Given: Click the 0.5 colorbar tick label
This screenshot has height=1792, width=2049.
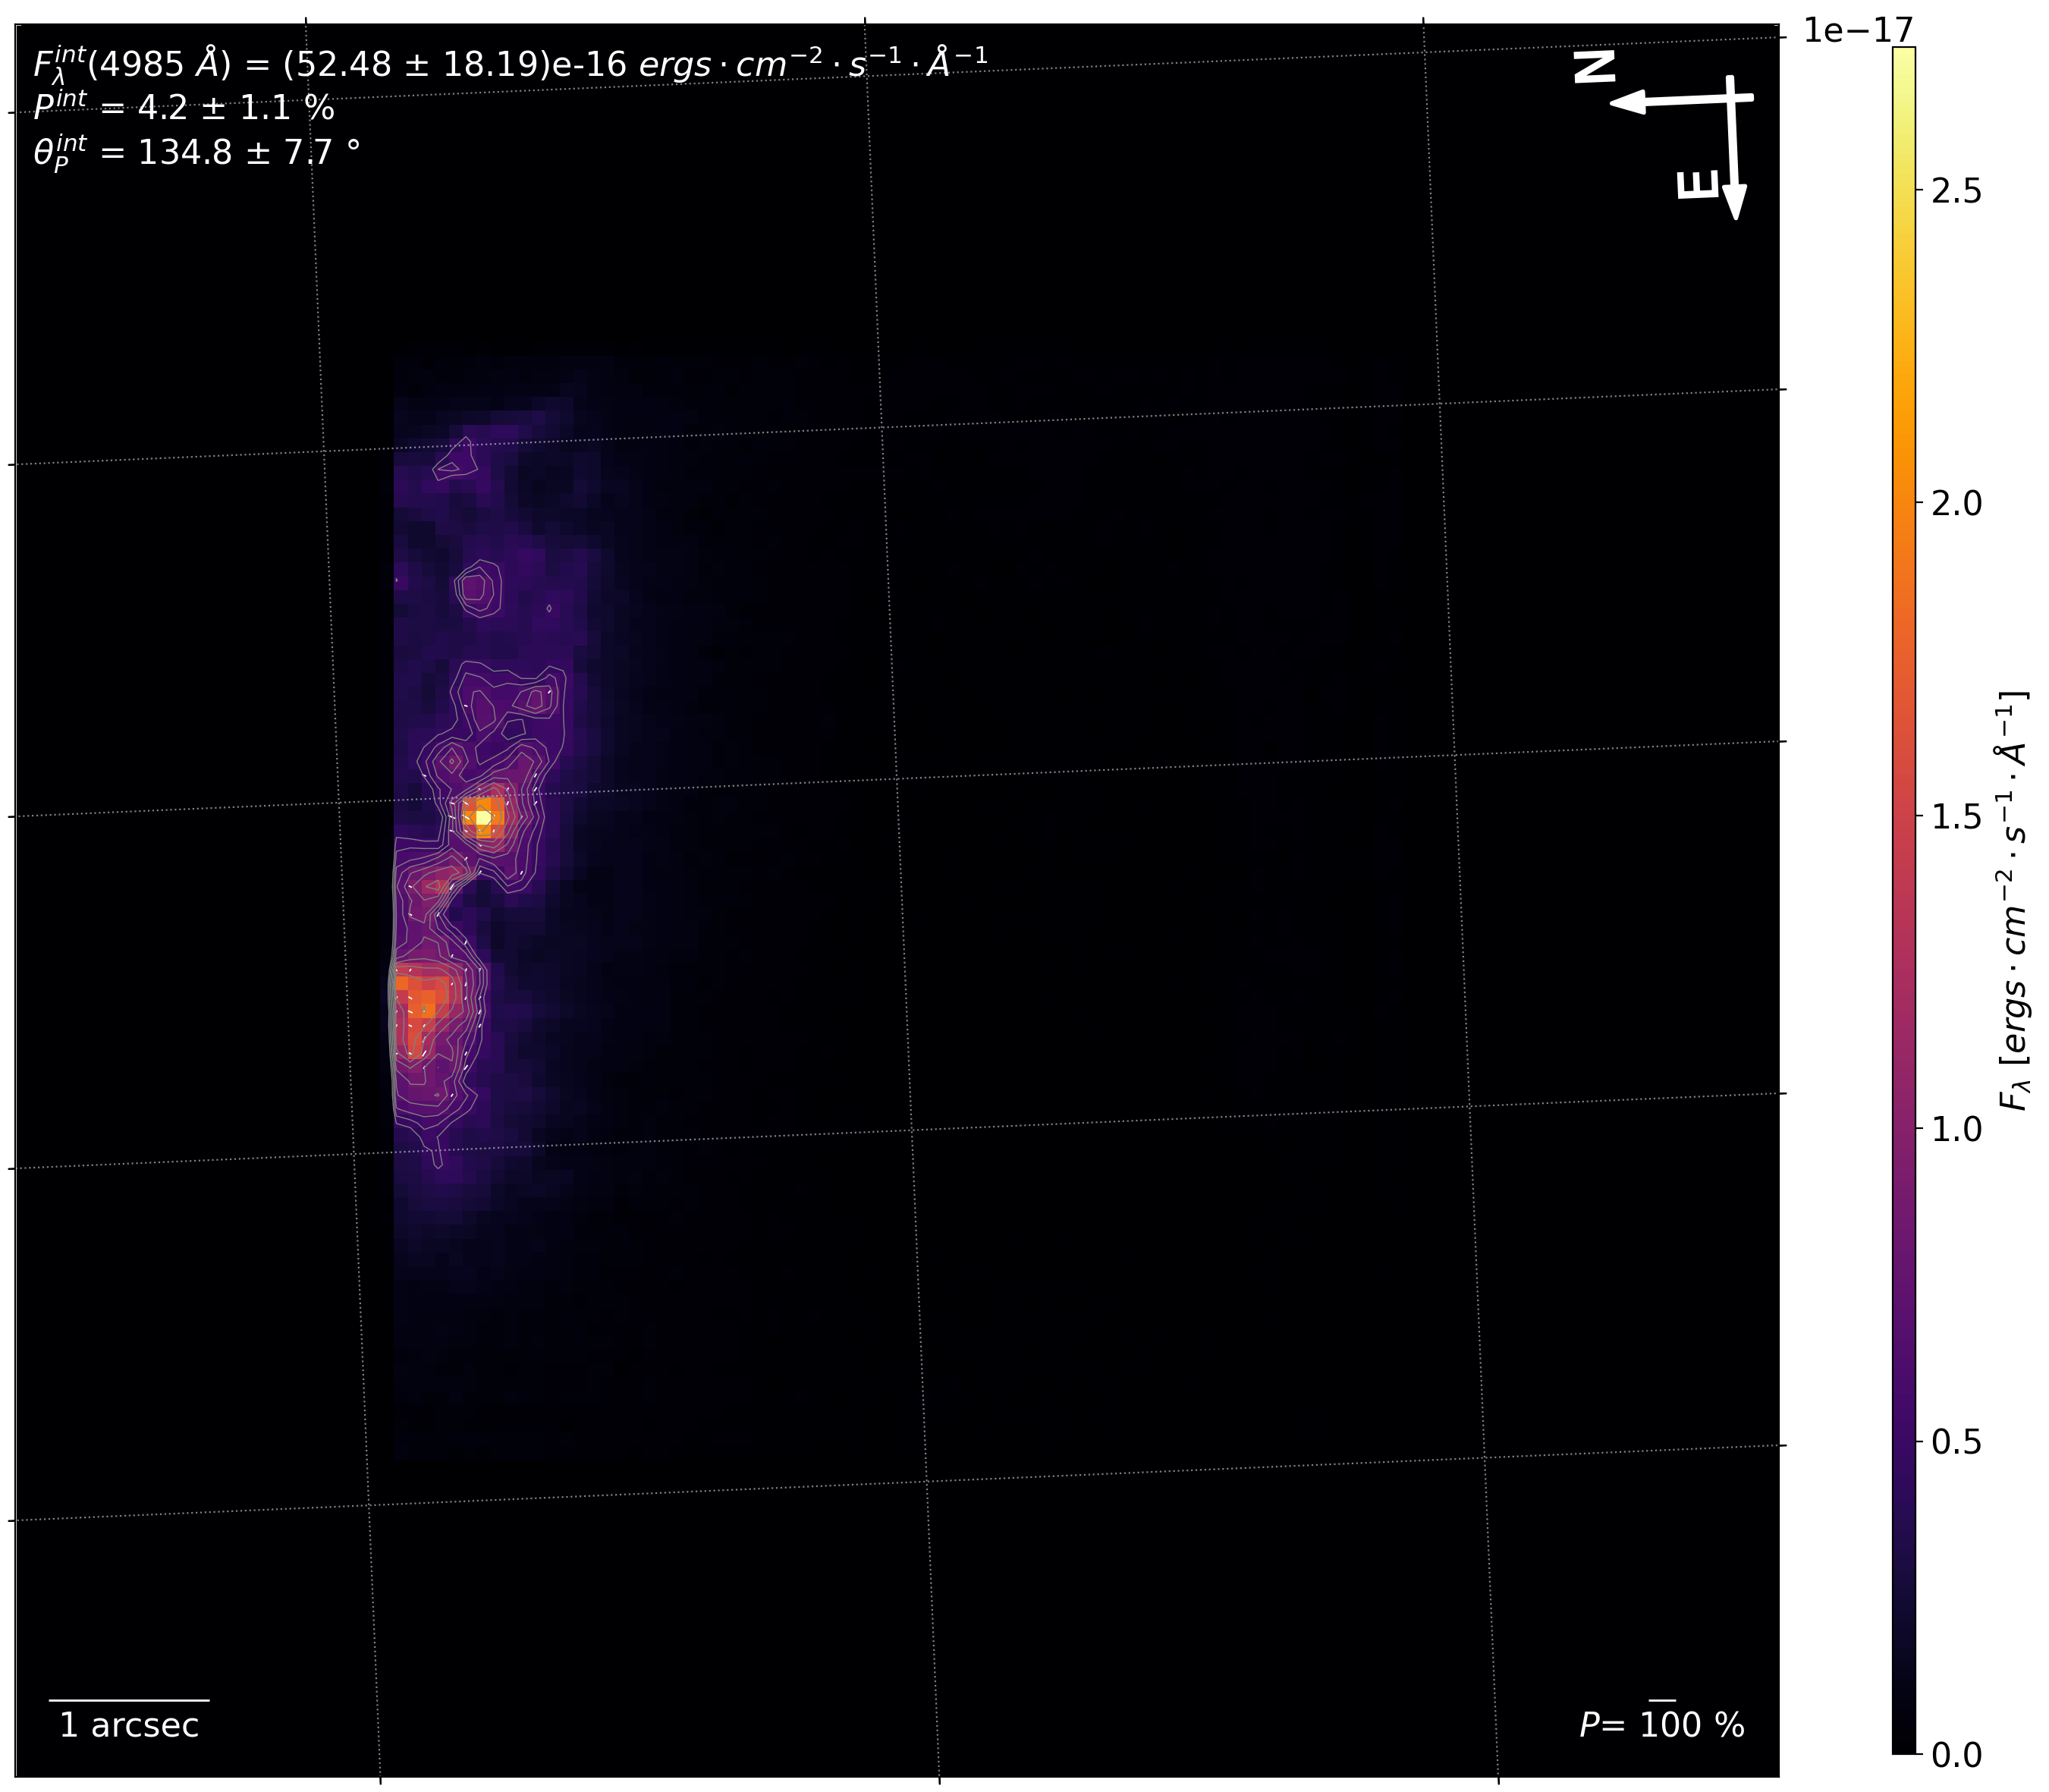Looking at the screenshot, I should coord(1956,1441).
